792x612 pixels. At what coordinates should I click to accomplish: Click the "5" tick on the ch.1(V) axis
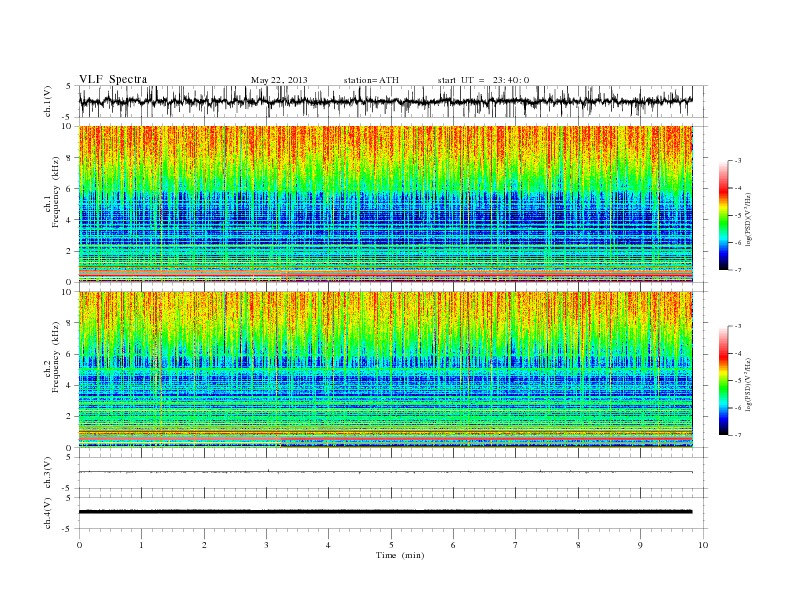pos(69,86)
